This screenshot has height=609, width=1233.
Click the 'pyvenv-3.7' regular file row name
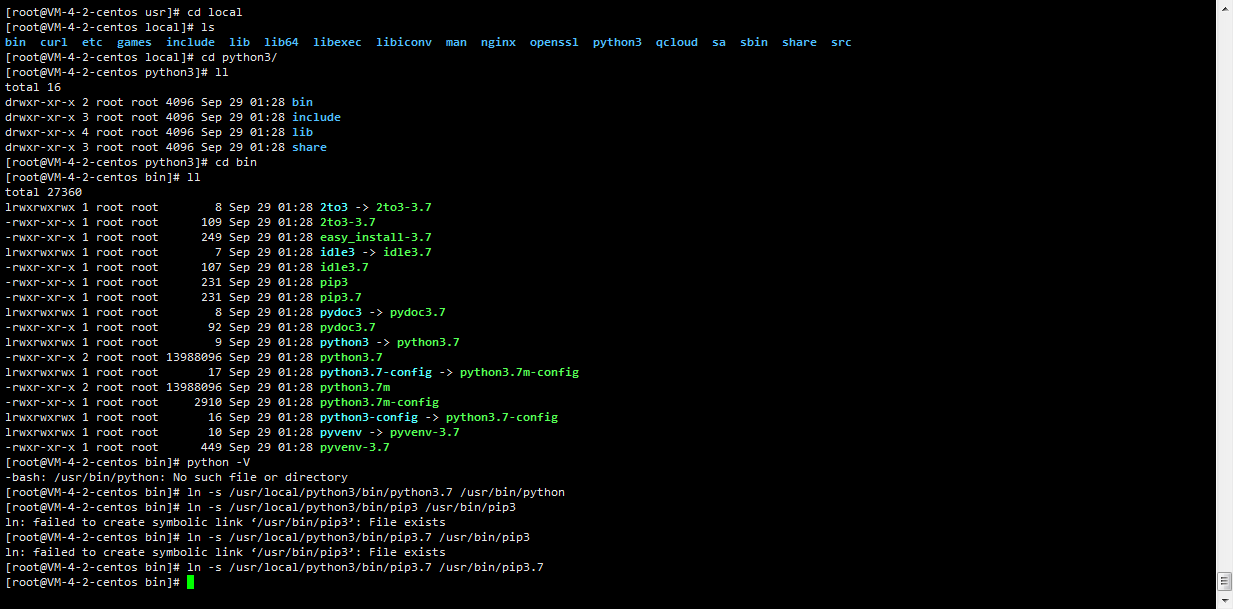[x=355, y=447]
